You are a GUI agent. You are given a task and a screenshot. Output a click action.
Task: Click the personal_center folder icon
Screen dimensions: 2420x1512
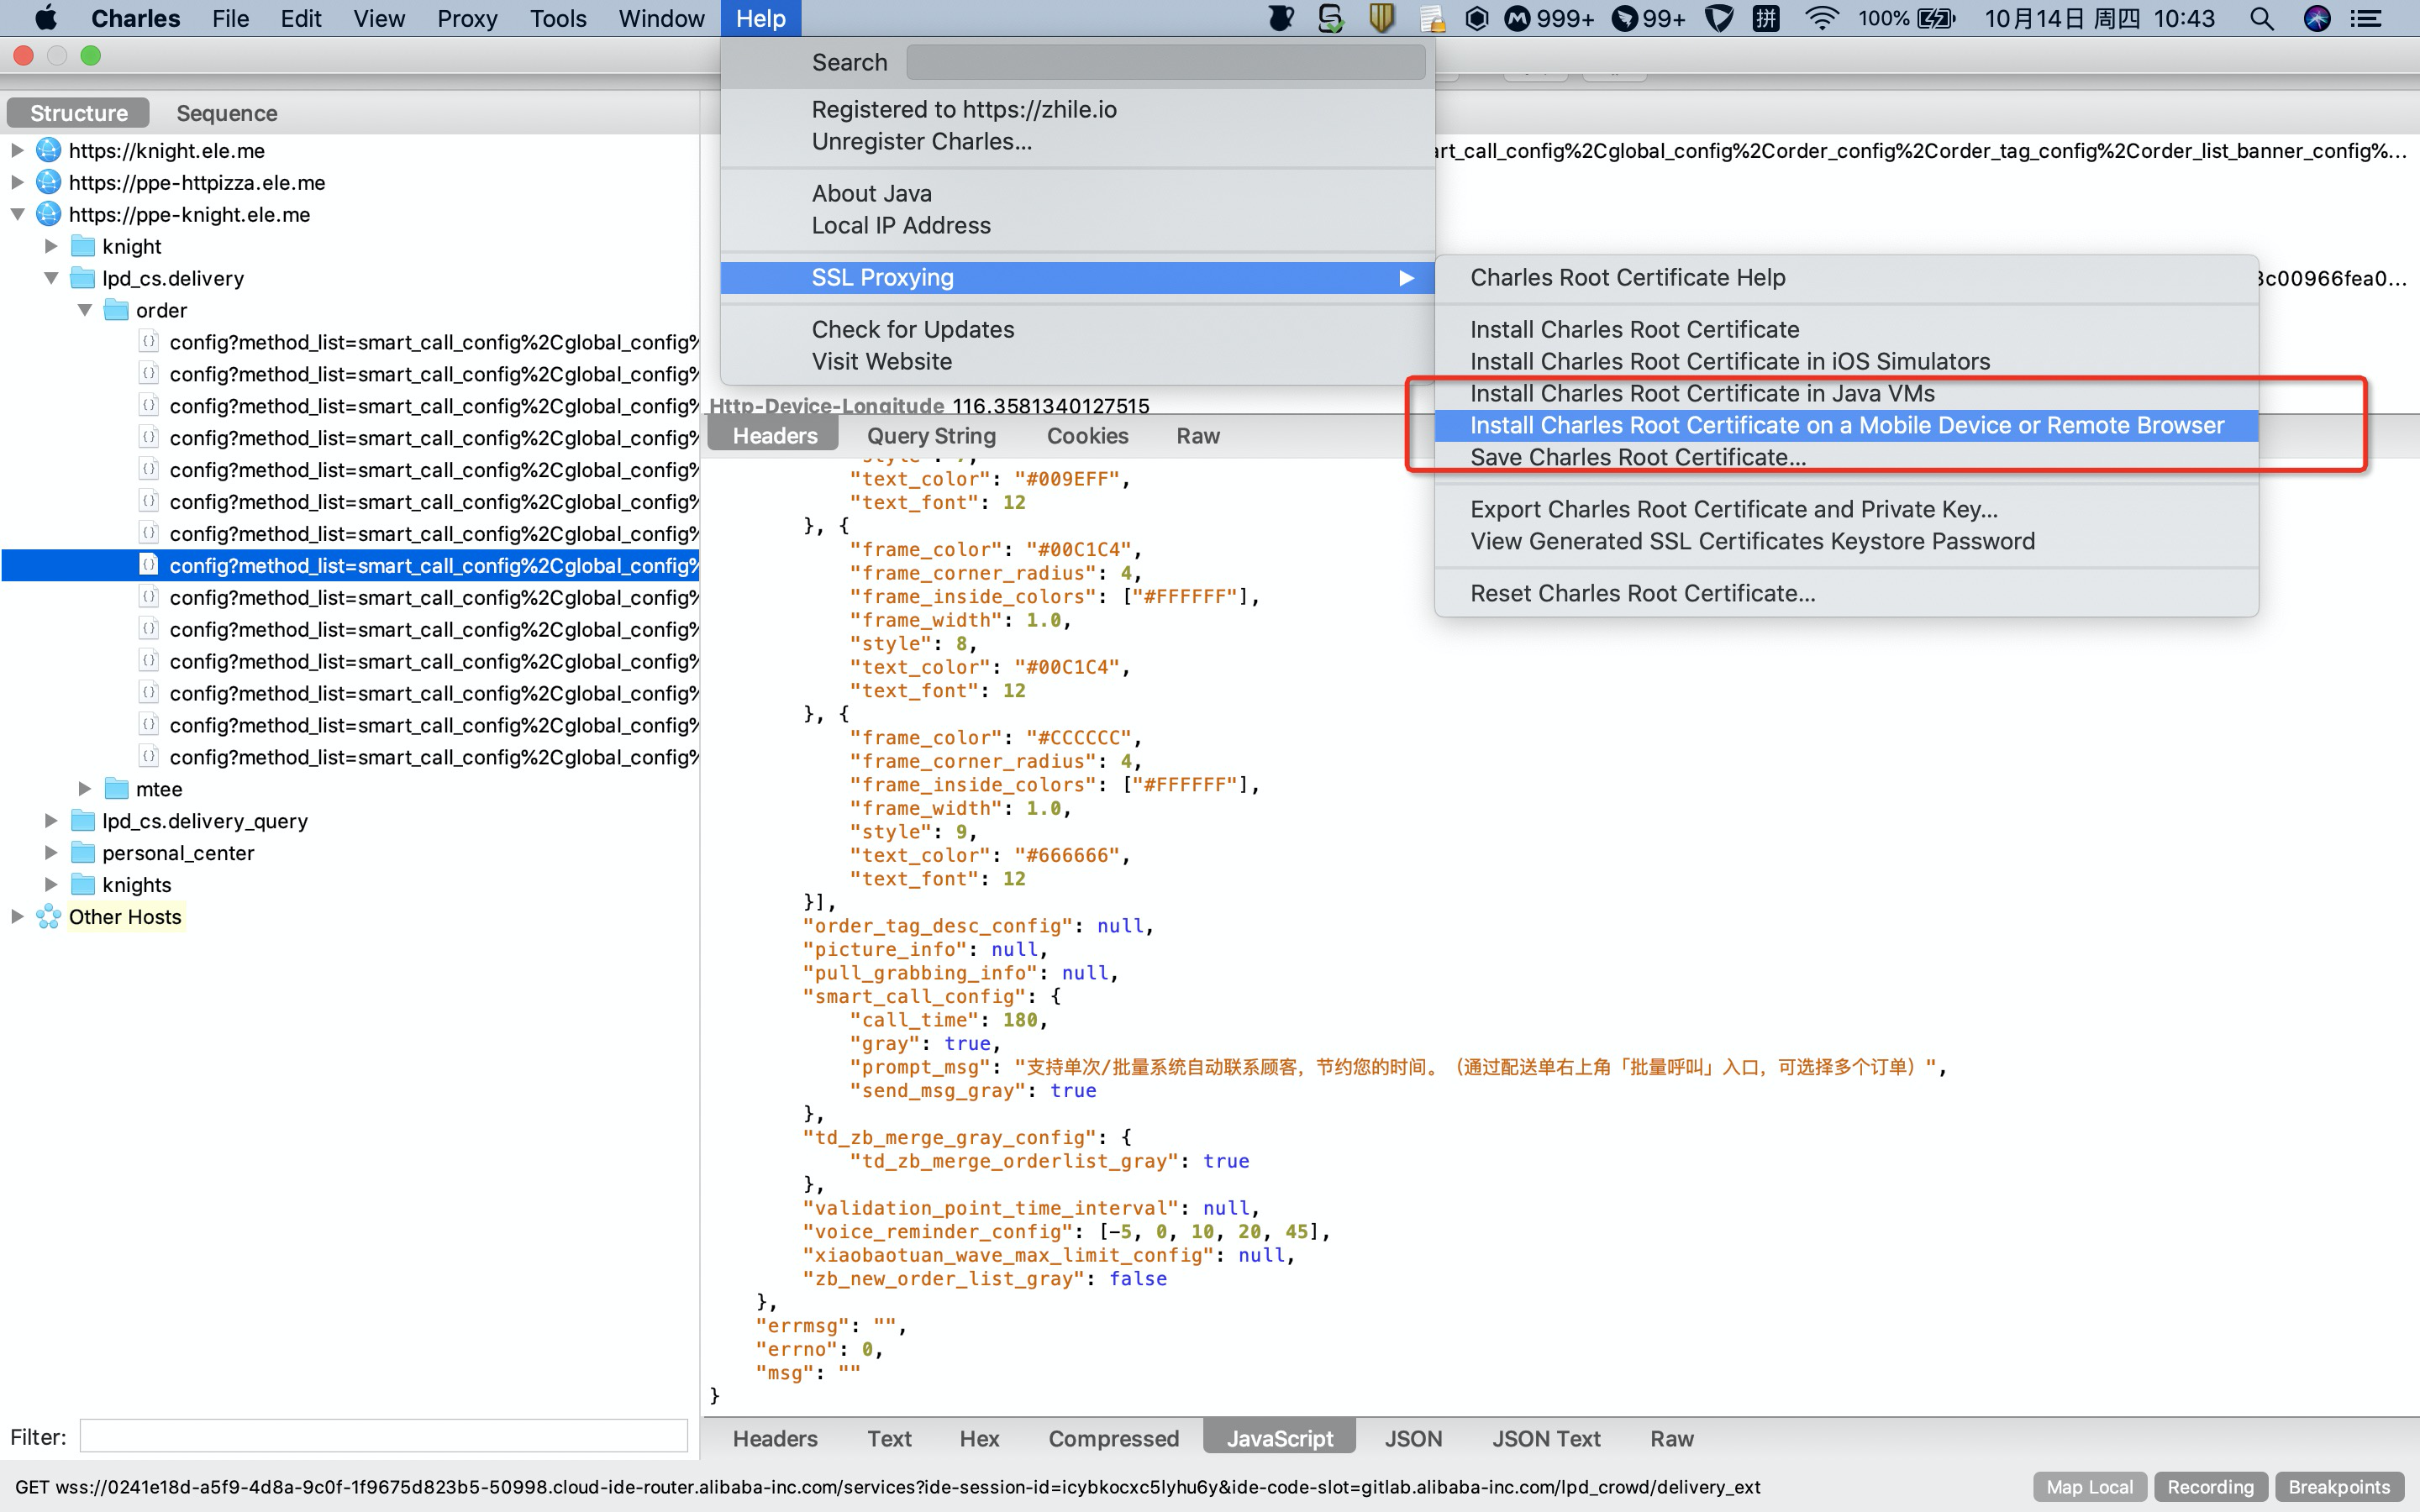[83, 853]
